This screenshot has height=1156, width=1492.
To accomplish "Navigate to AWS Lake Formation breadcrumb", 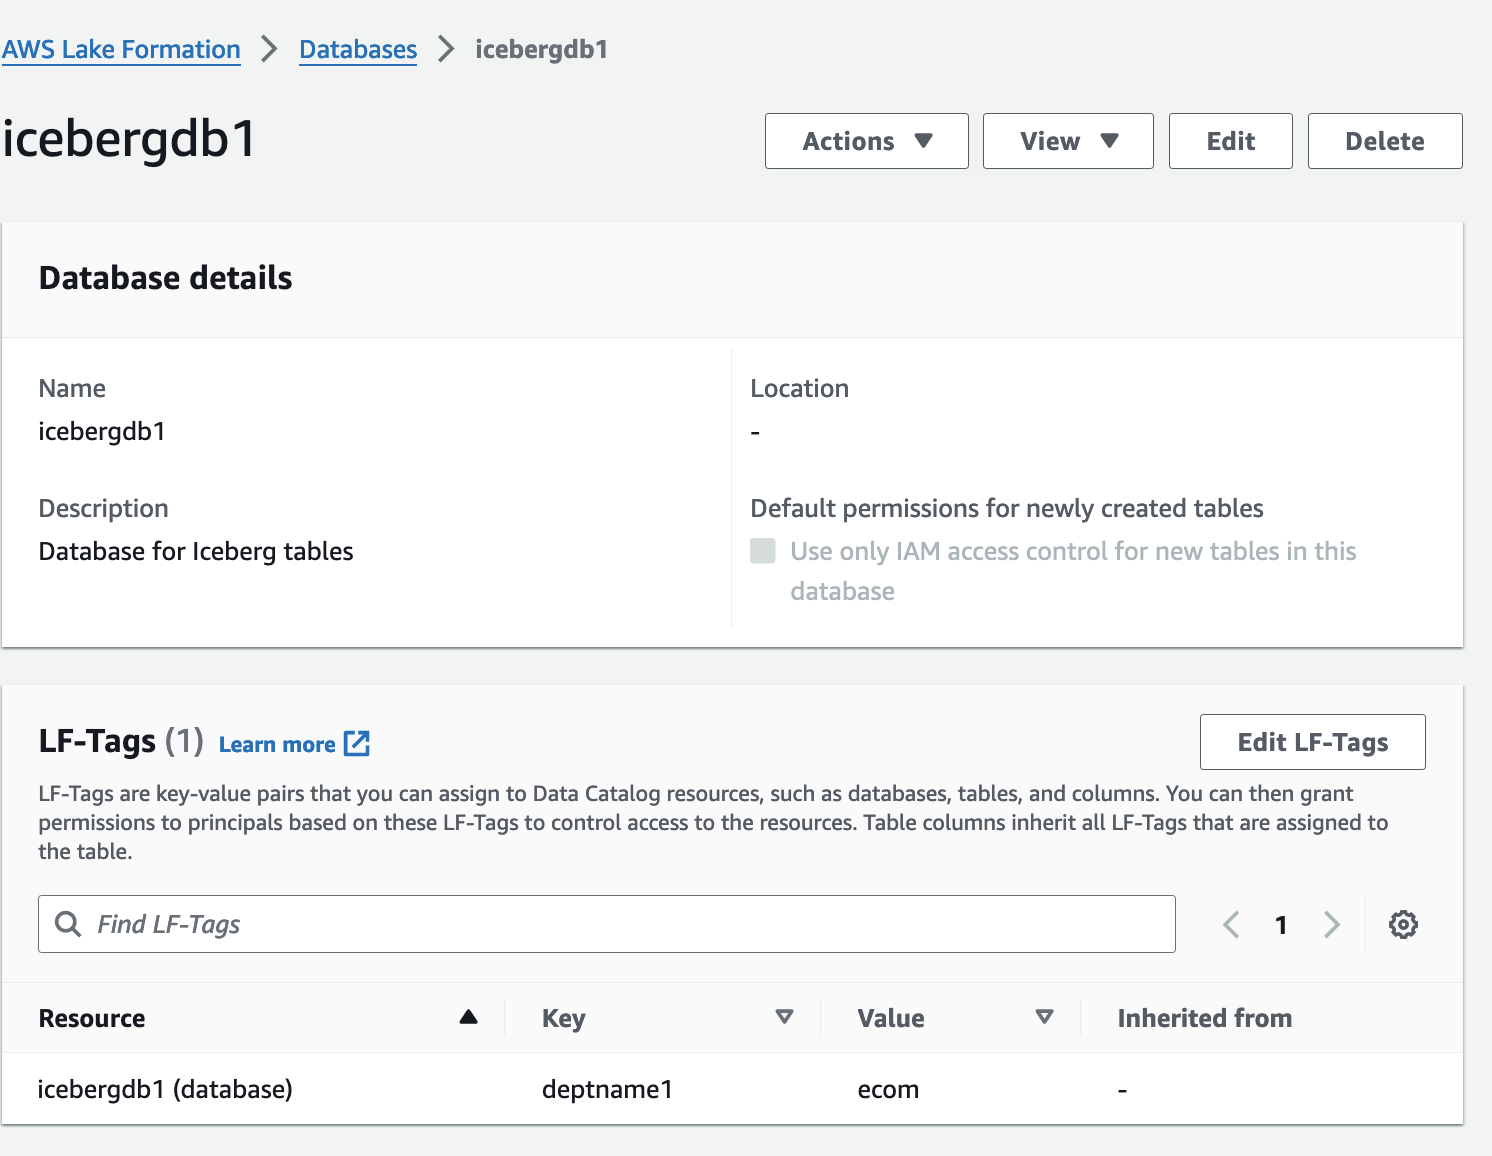I will click(121, 49).
